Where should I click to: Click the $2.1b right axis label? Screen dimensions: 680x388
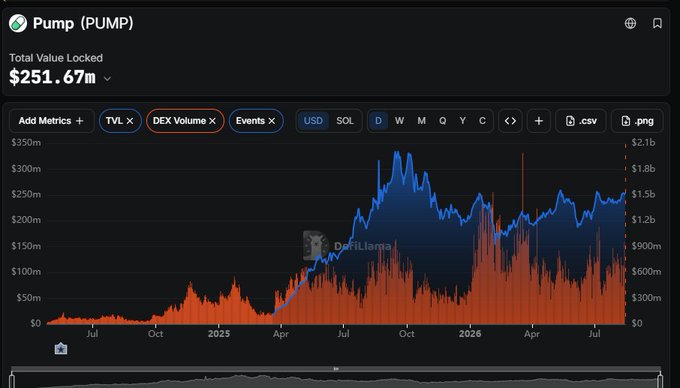point(643,143)
